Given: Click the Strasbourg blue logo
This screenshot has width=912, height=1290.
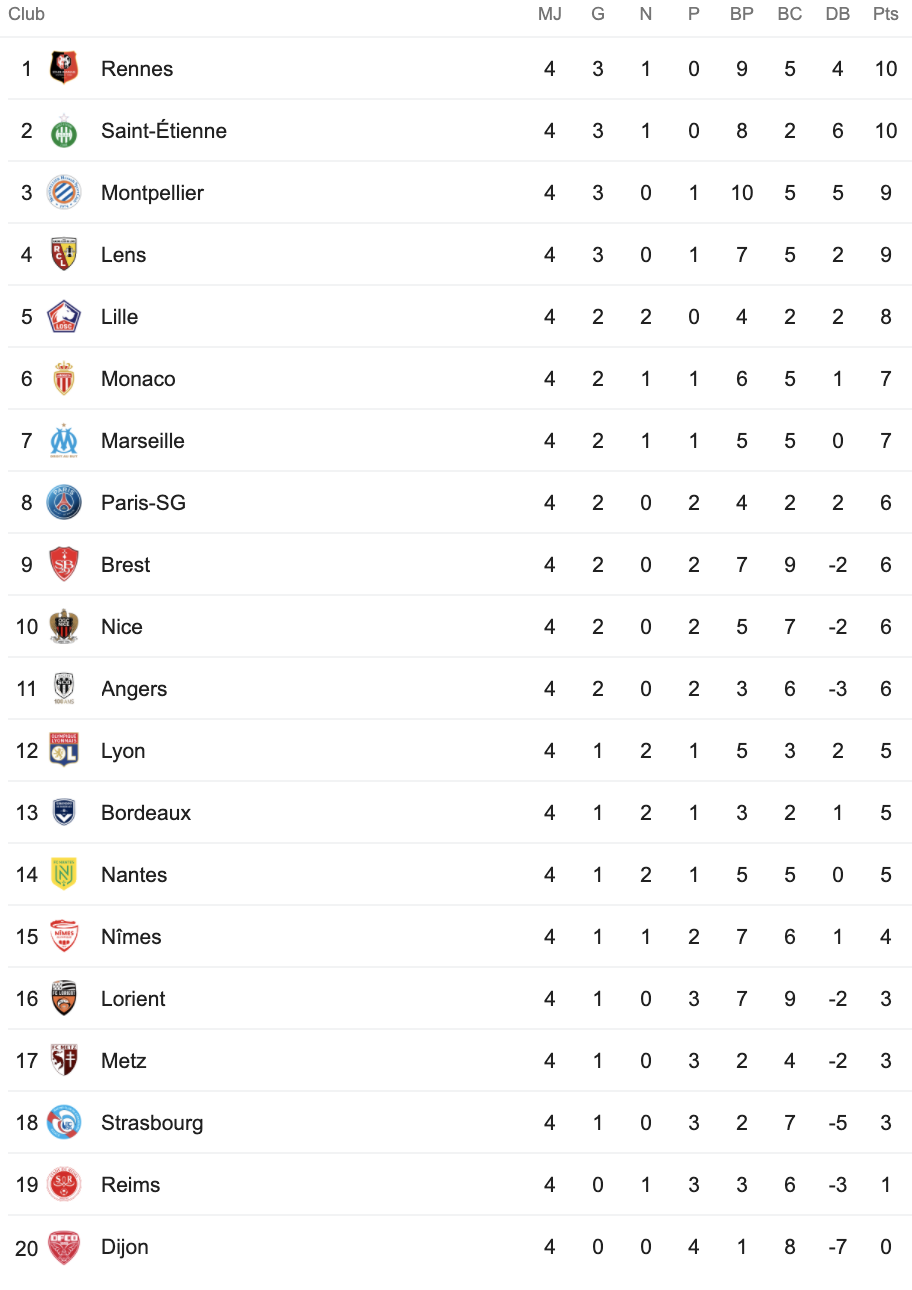Looking at the screenshot, I should (64, 1122).
